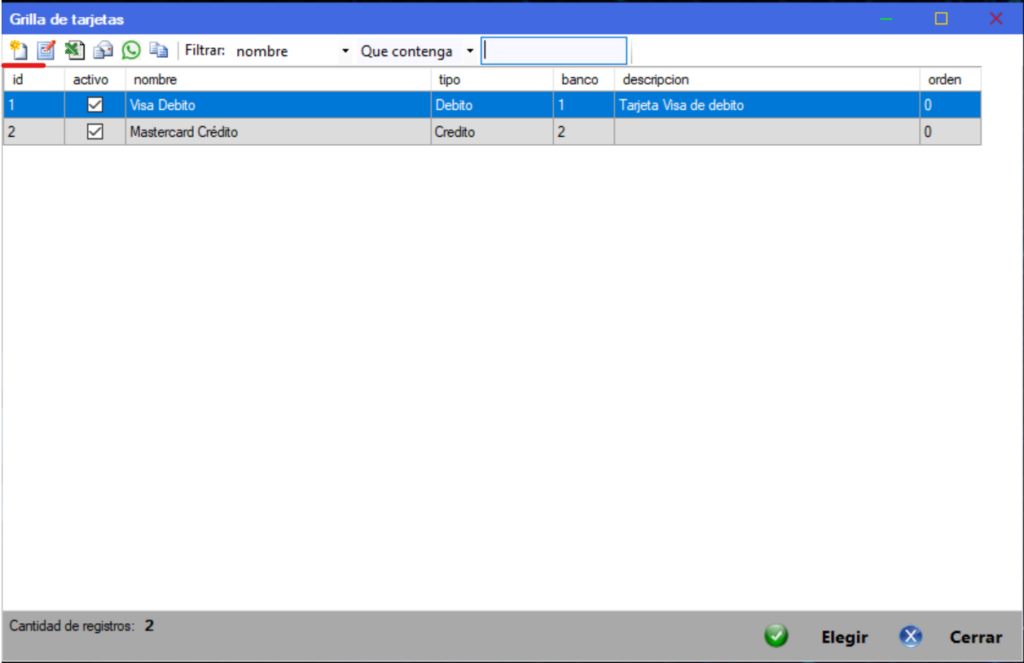Sort by the descripcion column header
1024x663 pixels.
point(767,80)
